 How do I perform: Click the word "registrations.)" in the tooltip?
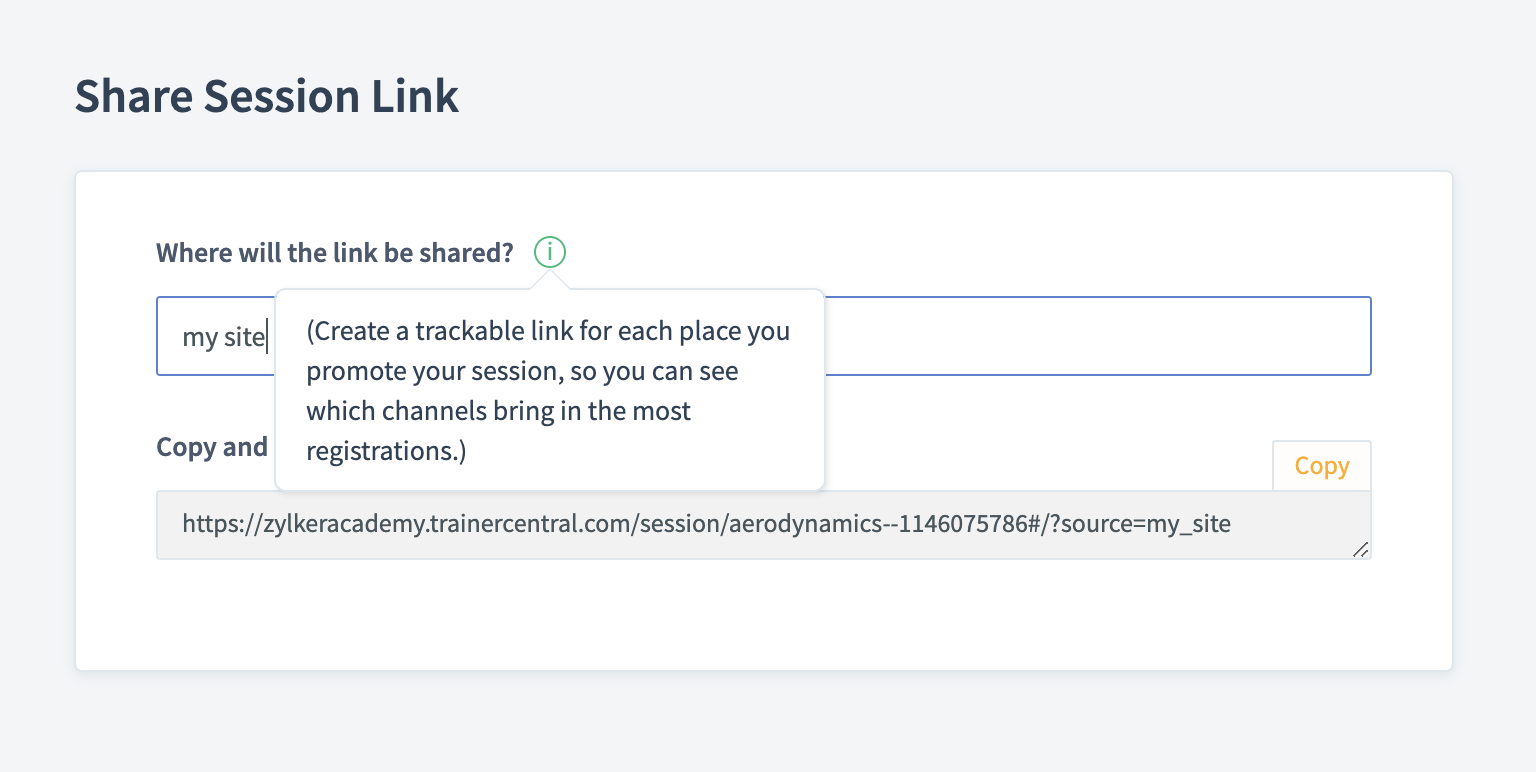tap(386, 451)
